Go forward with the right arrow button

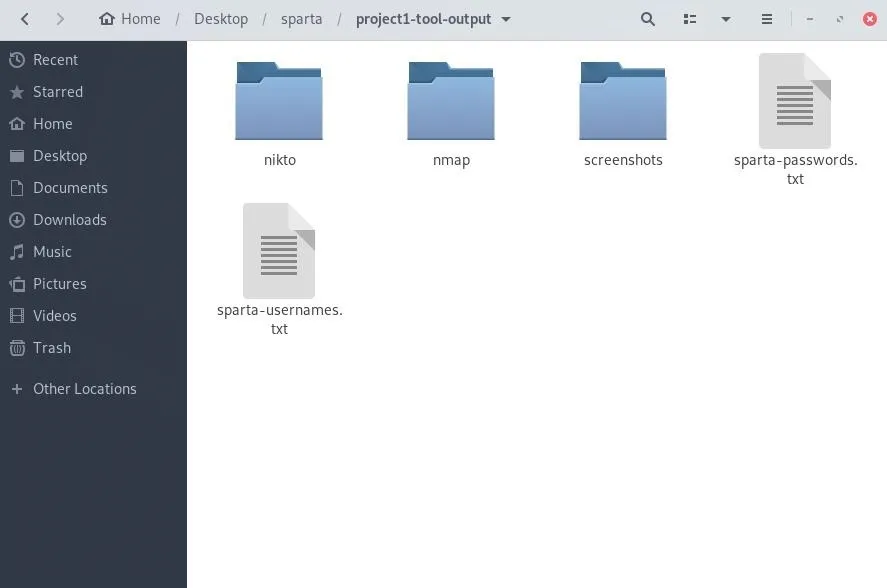click(x=61, y=19)
